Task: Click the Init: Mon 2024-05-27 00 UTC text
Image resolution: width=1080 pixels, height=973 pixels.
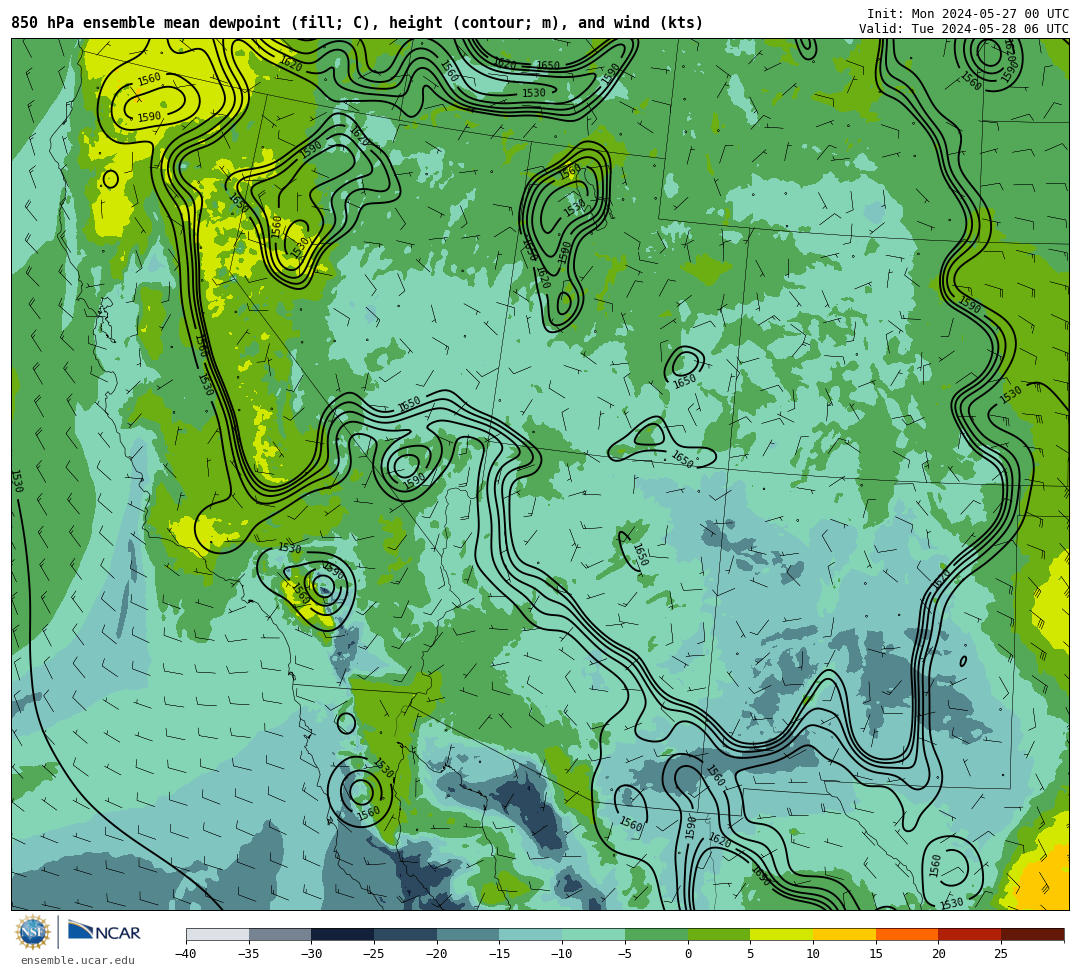Action: (x=968, y=14)
